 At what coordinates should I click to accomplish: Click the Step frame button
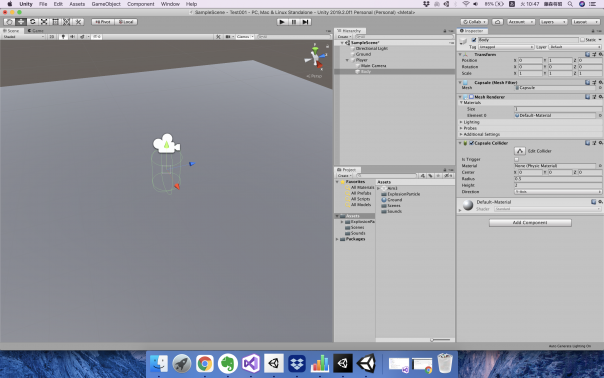tap(305, 22)
